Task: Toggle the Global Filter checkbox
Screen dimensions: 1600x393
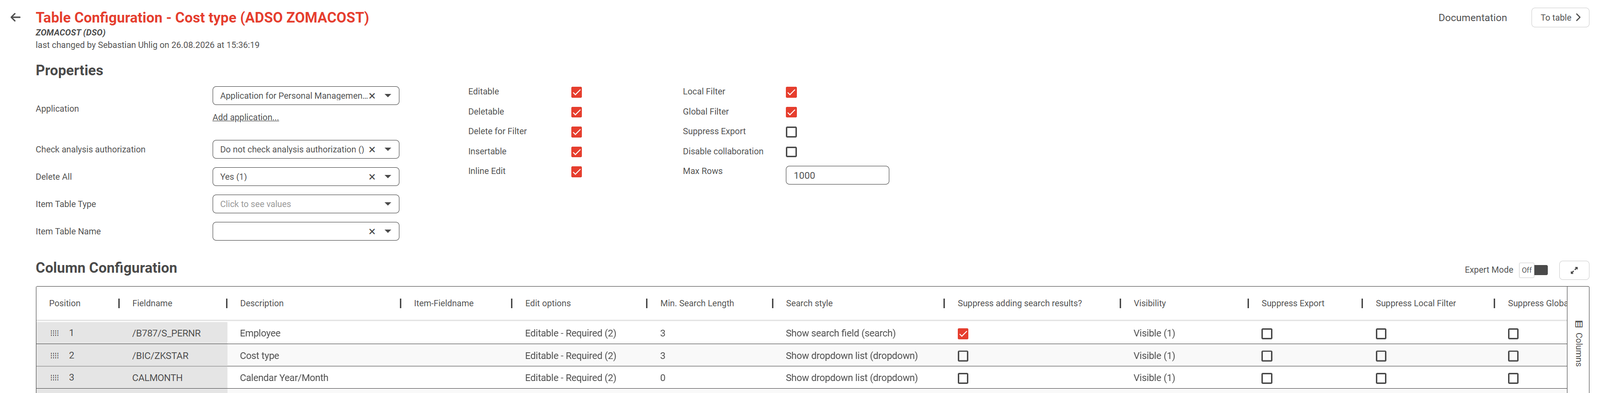Action: click(791, 112)
